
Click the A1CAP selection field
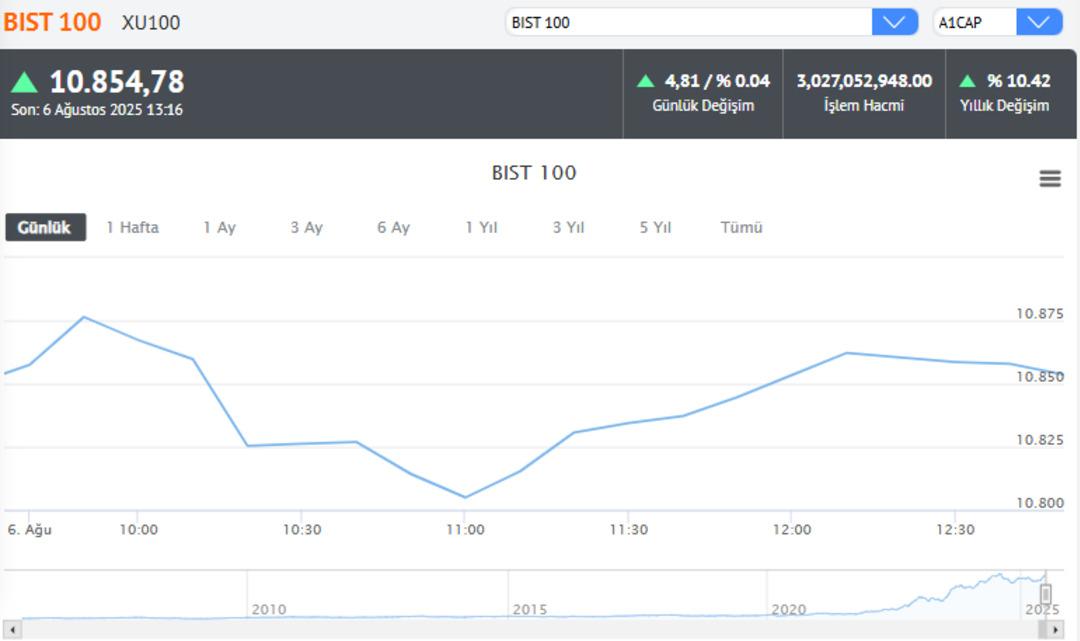[975, 22]
